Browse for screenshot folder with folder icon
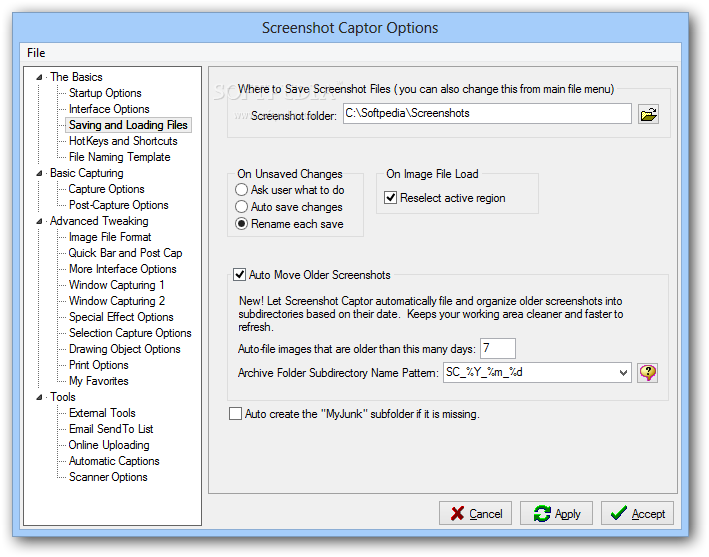Viewport: 709px width, 557px height. click(x=648, y=114)
